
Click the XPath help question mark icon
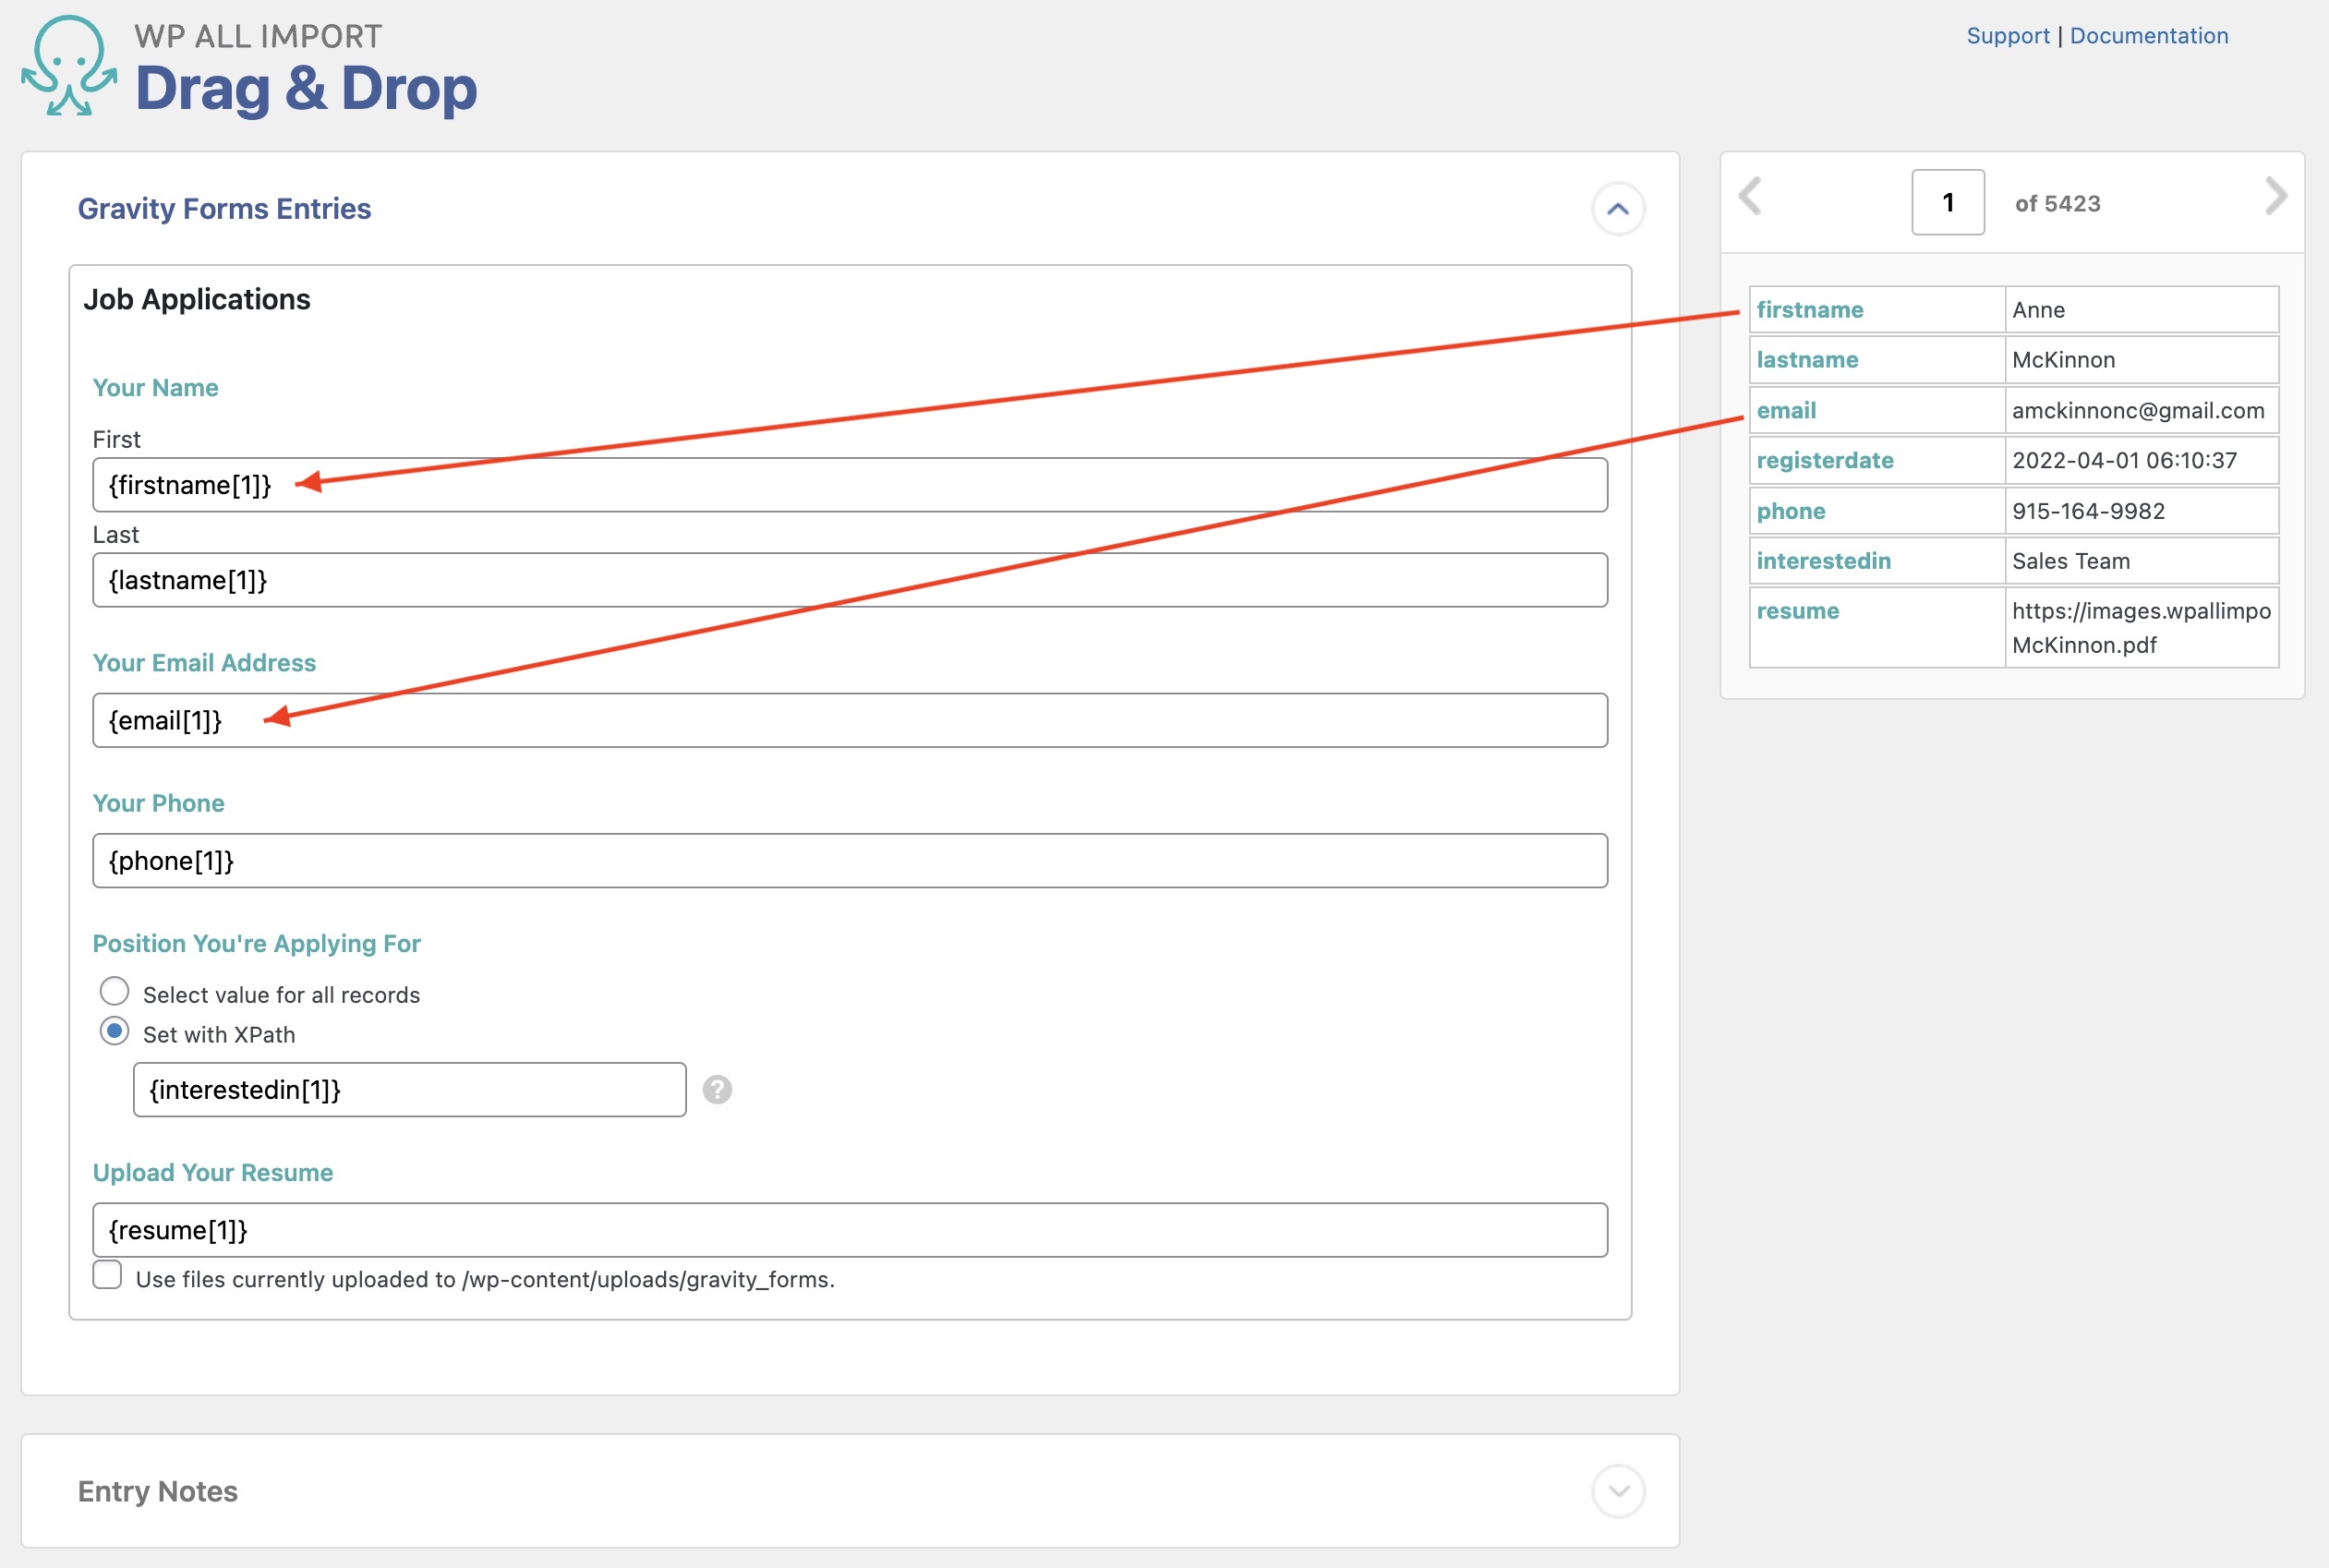[717, 1089]
